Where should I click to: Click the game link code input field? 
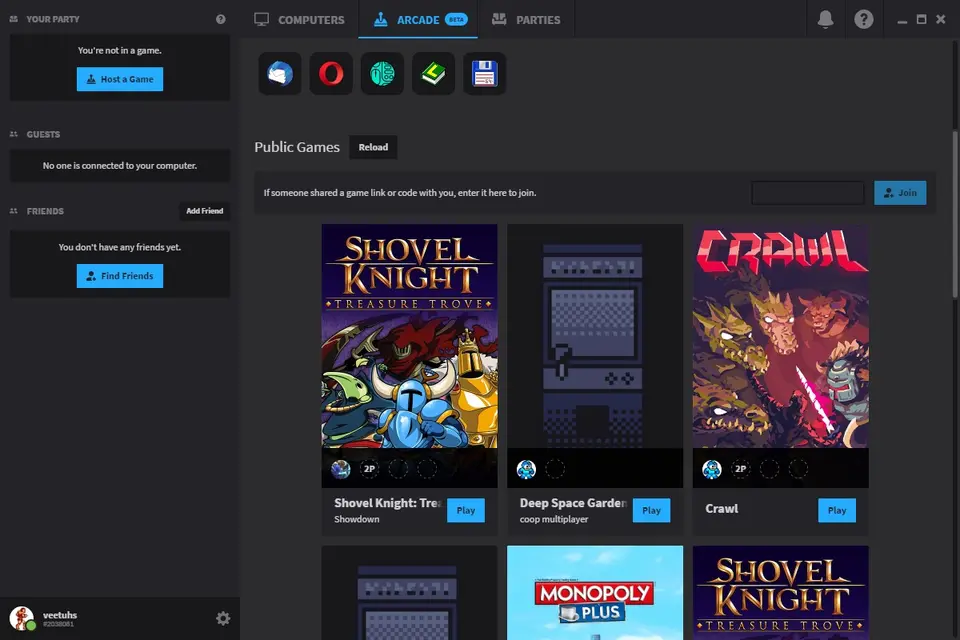(807, 193)
